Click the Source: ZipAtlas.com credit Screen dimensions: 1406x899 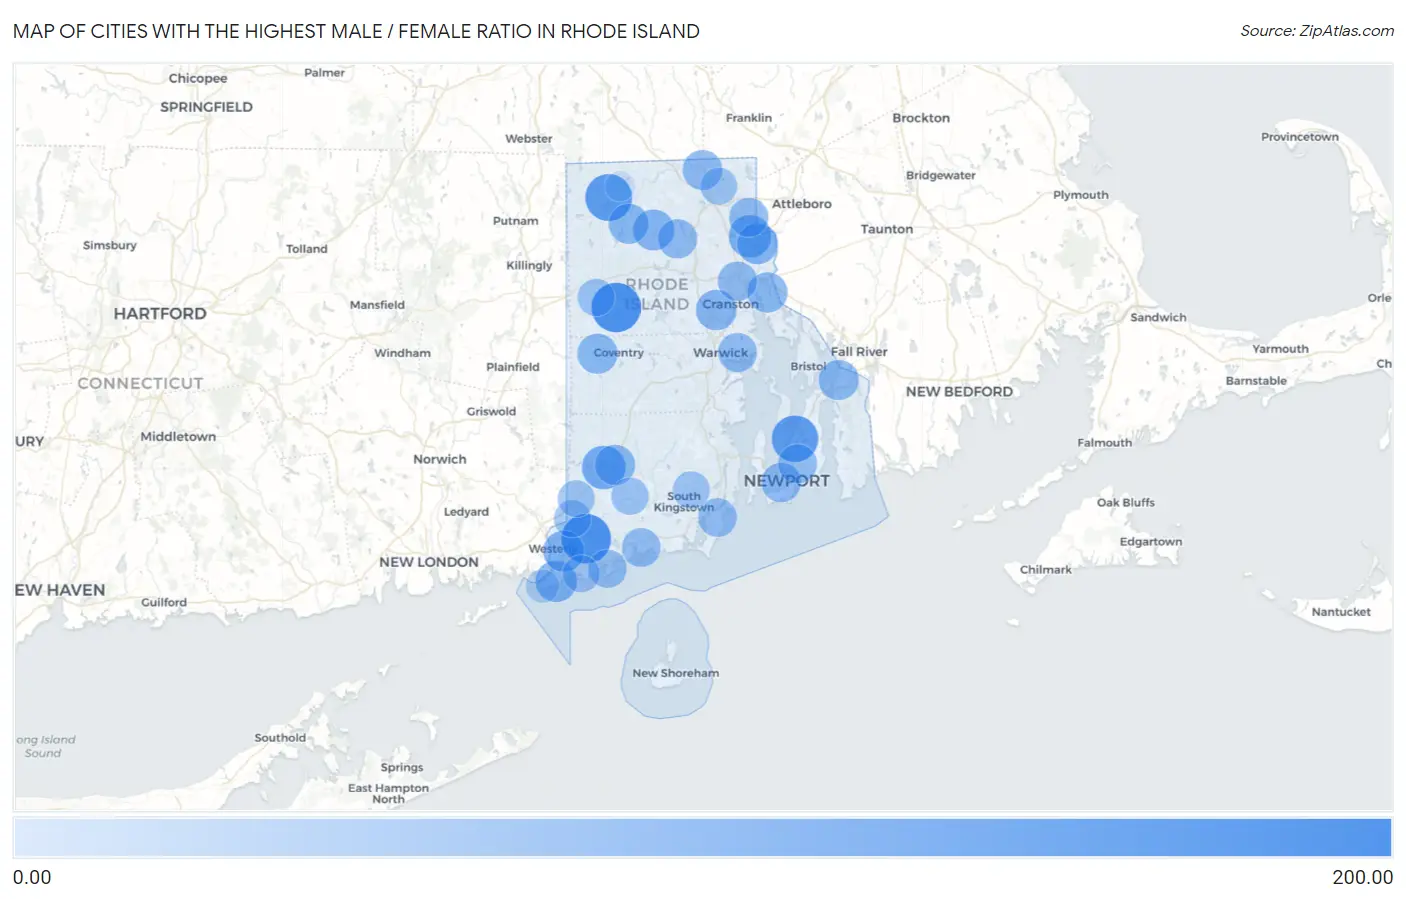(x=1317, y=31)
